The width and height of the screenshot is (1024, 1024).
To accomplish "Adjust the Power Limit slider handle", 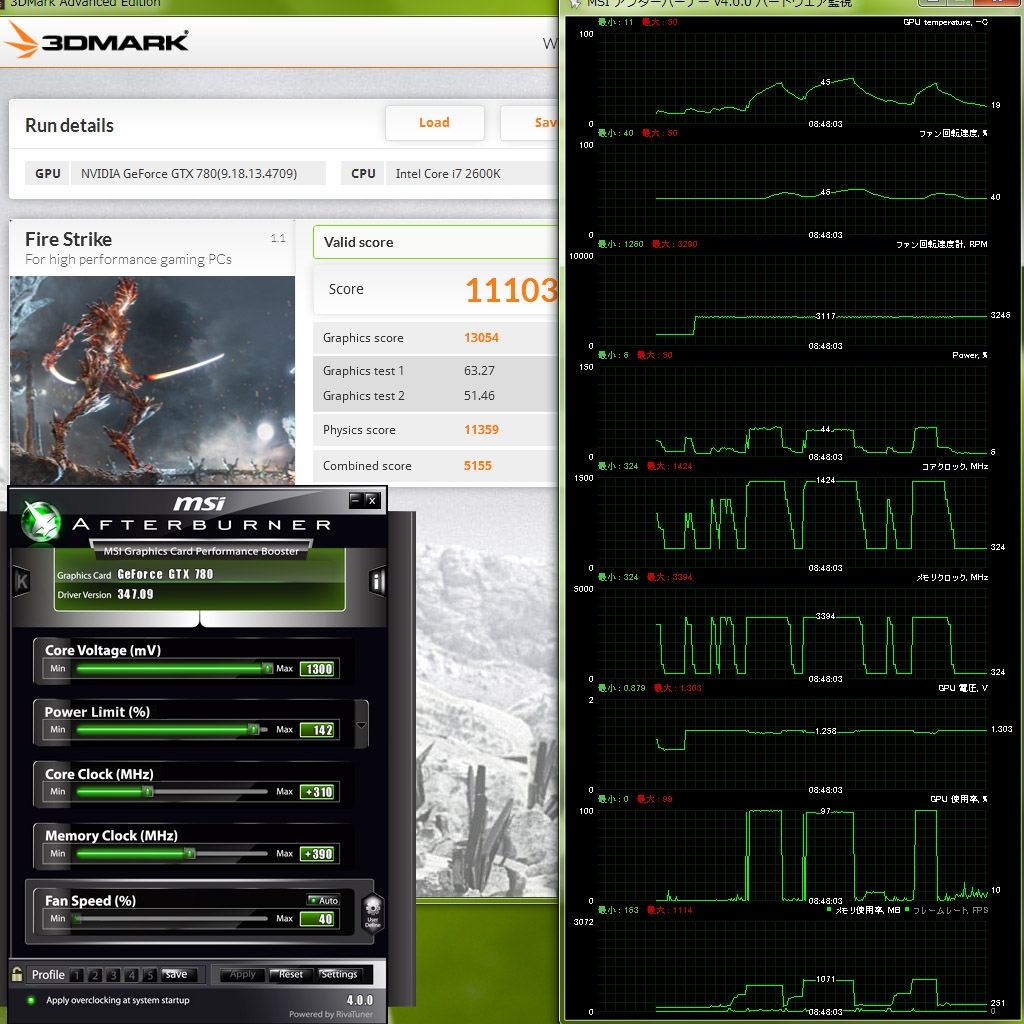I will click(x=253, y=729).
